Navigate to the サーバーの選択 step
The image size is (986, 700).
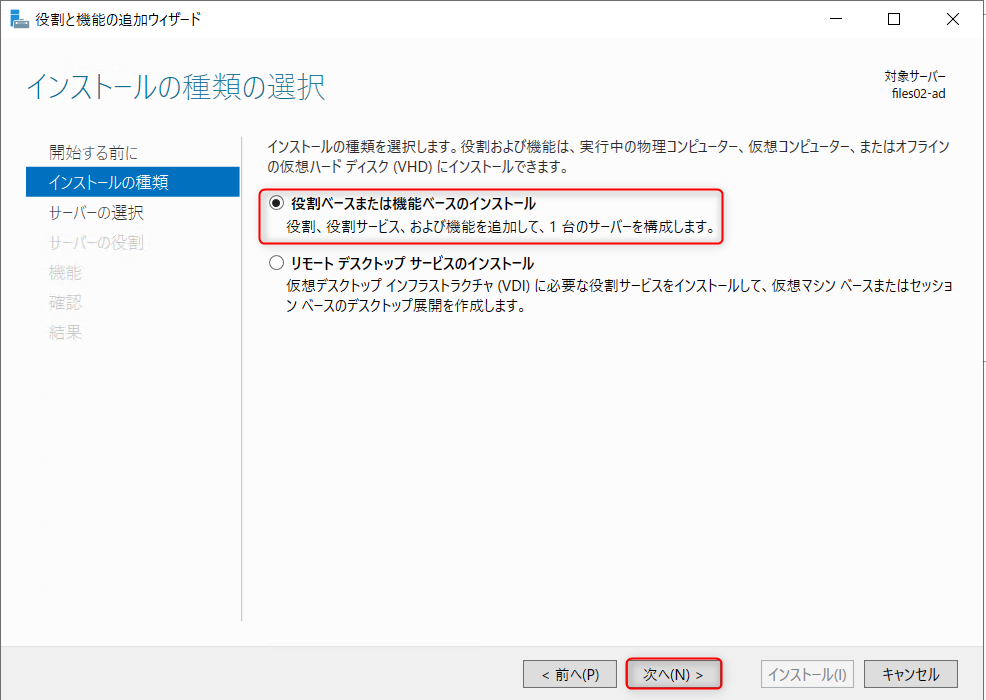(95, 212)
